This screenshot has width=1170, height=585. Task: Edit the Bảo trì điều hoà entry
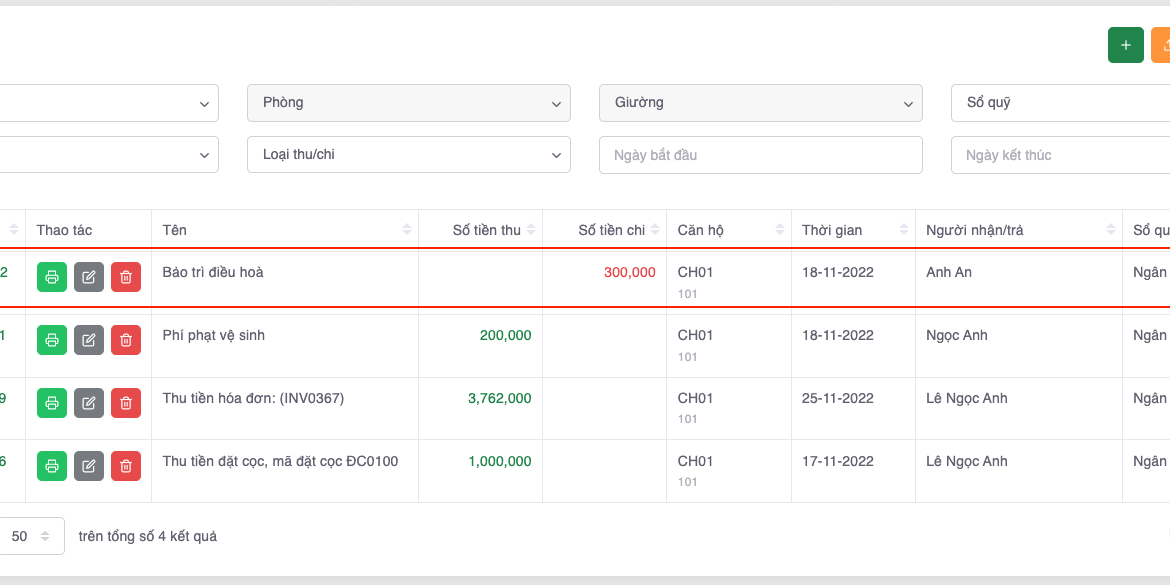pyautogui.click(x=89, y=277)
